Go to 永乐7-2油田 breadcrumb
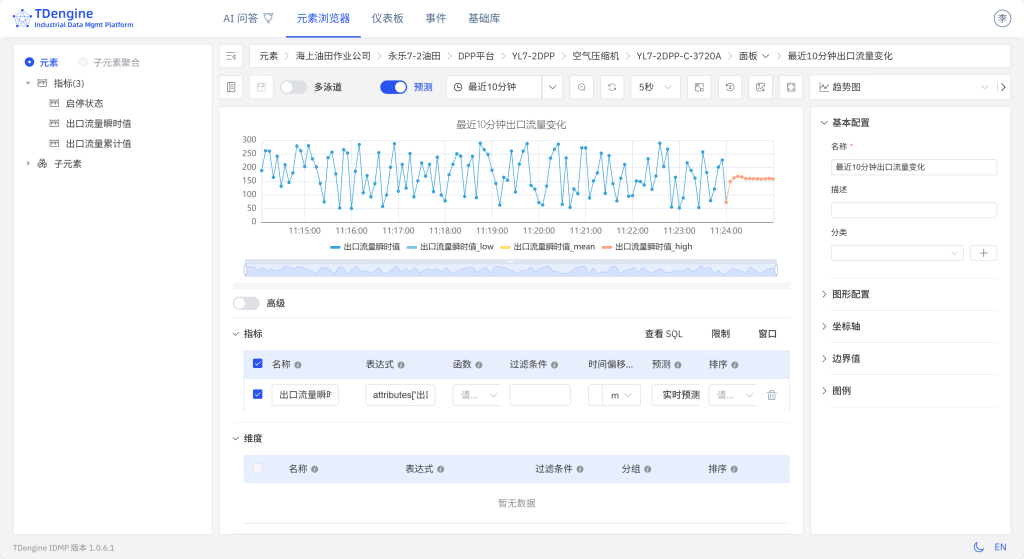This screenshot has height=559, width=1024. pyautogui.click(x=414, y=56)
